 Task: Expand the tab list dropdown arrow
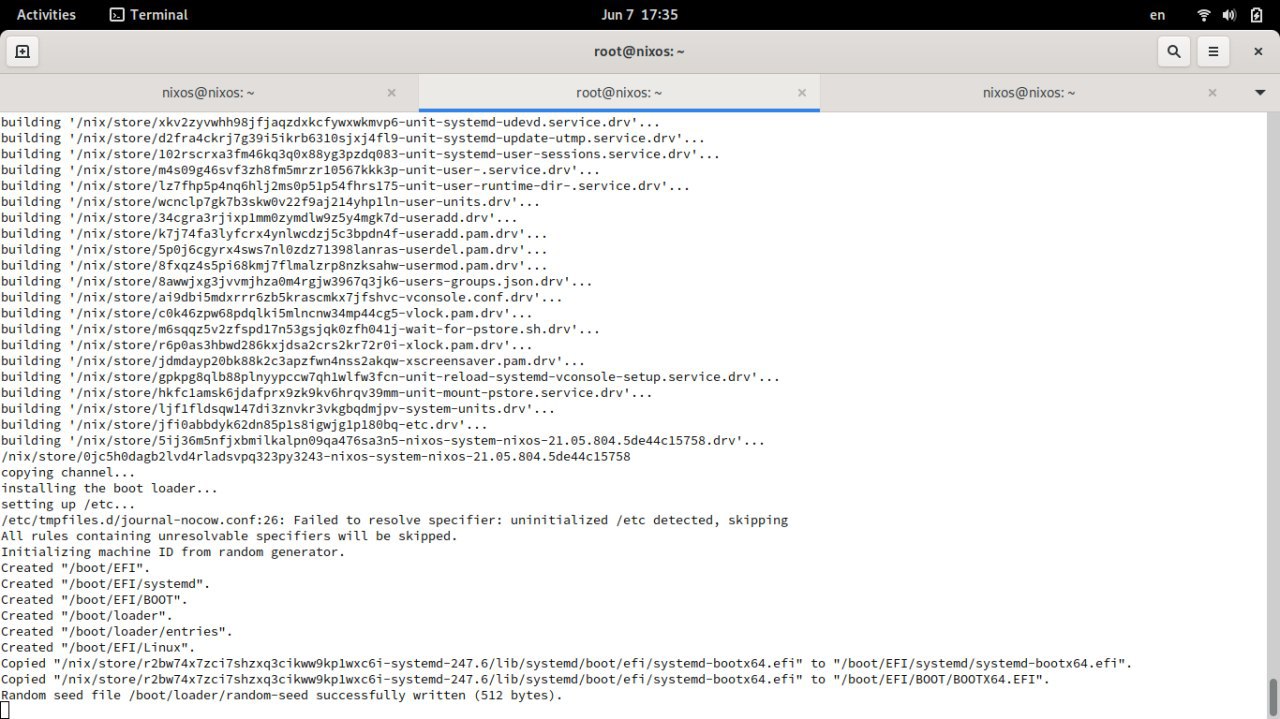[x=1259, y=92]
